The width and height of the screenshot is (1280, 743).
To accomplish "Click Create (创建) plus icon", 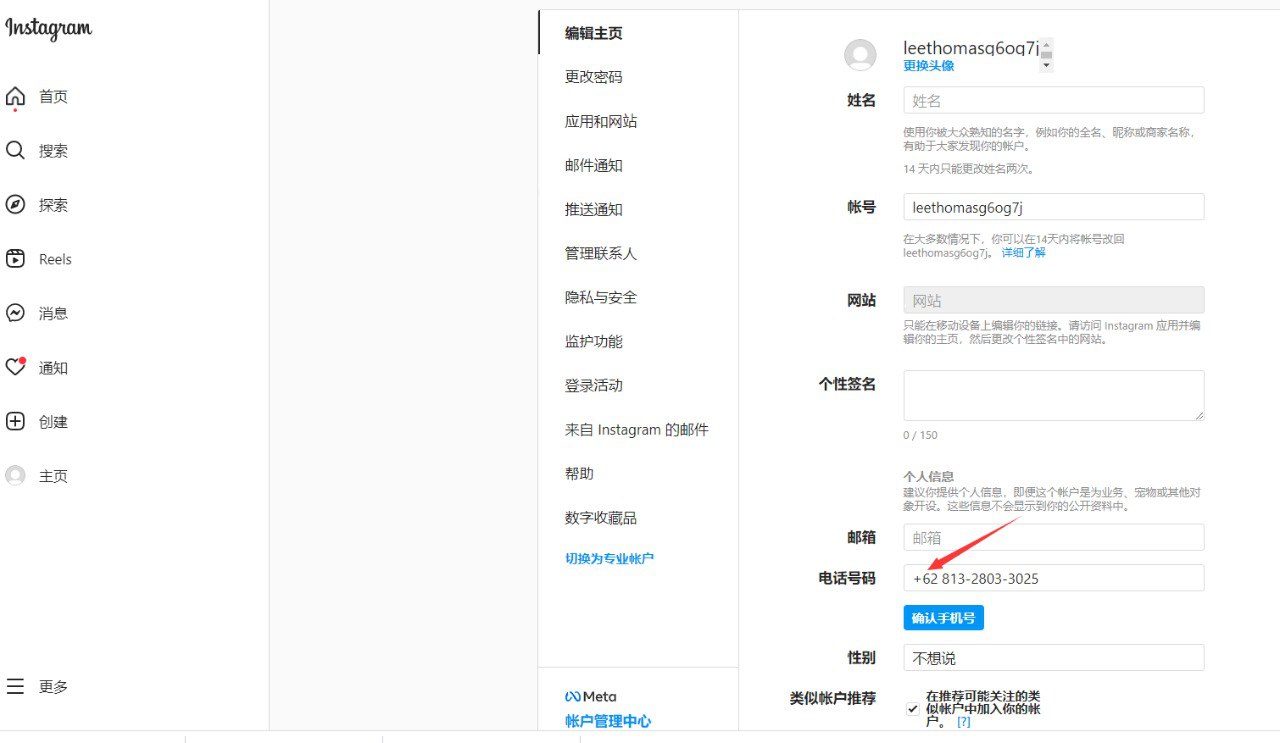I will tap(15, 422).
